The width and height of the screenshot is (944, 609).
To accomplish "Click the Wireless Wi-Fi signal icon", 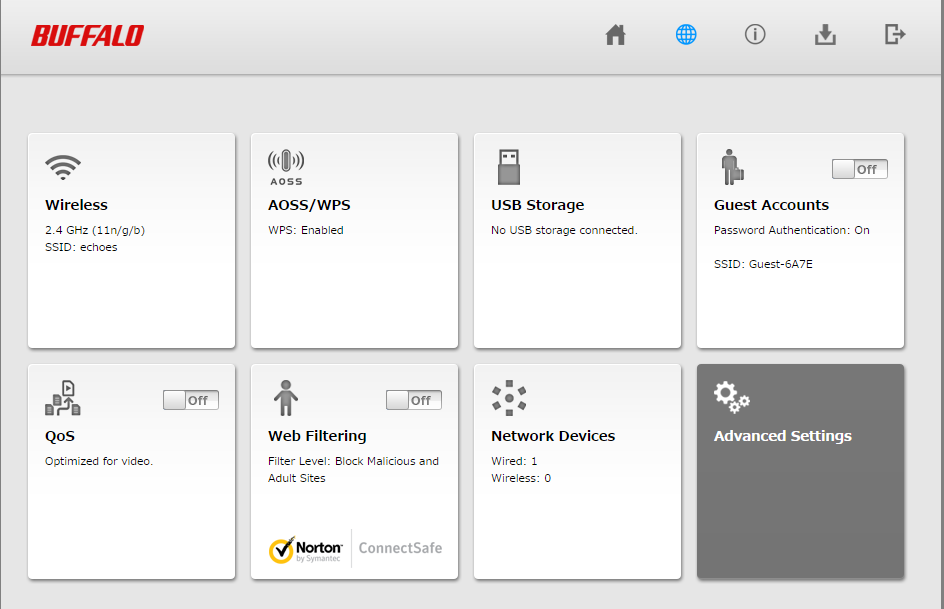I will click(63, 166).
